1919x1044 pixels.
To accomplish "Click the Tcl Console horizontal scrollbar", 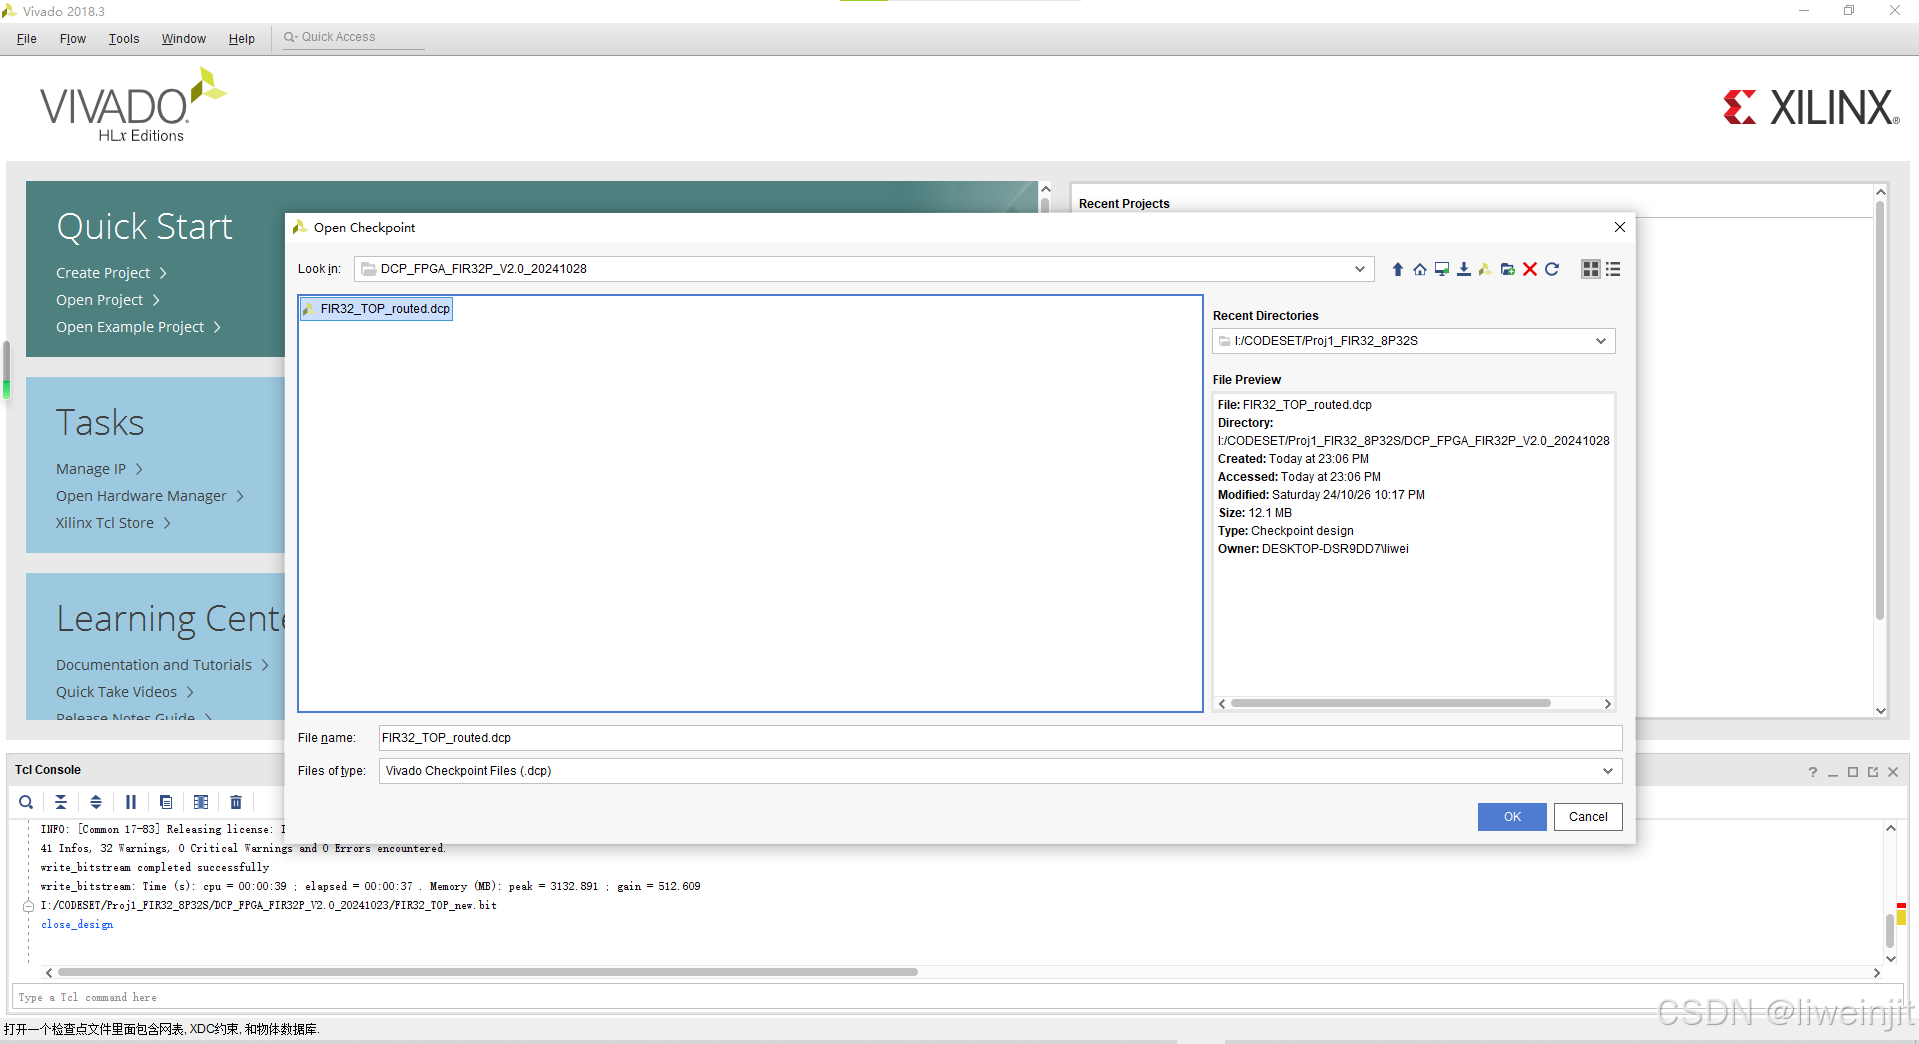I will coord(488,972).
